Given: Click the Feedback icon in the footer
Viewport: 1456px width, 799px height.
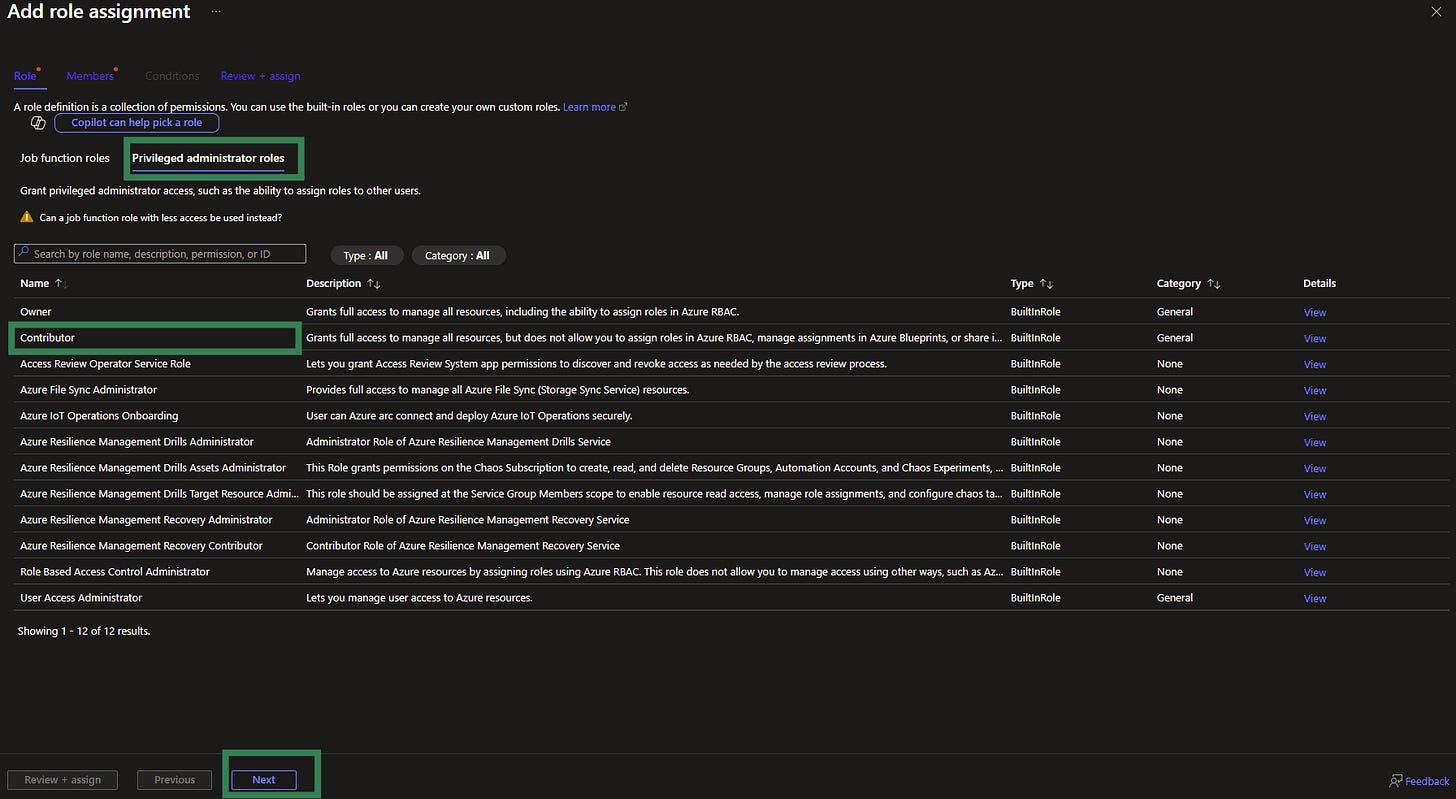Looking at the screenshot, I should (1396, 780).
